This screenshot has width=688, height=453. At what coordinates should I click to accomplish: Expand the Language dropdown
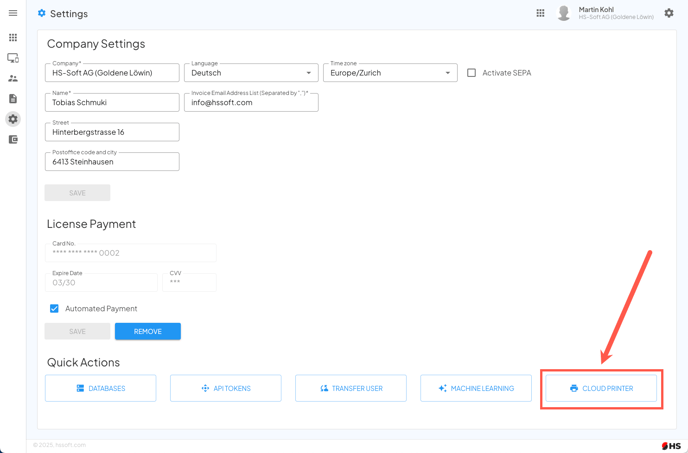(251, 73)
